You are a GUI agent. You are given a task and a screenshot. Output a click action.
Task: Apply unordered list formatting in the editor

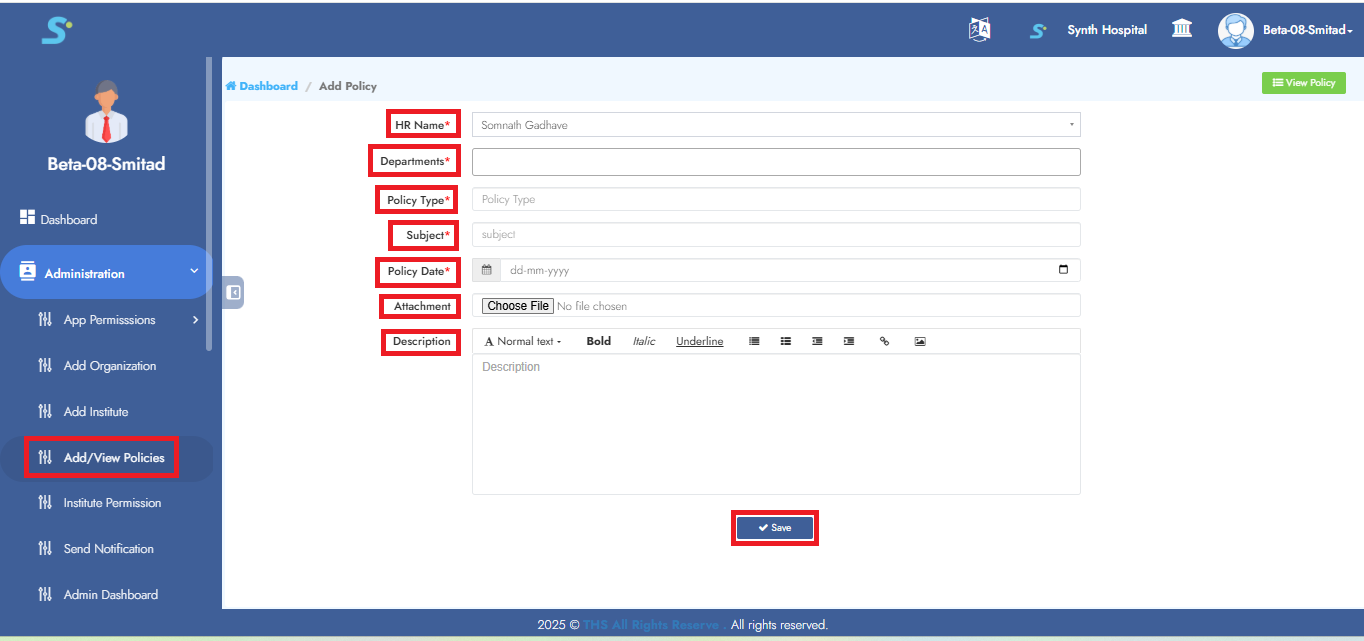coord(754,342)
